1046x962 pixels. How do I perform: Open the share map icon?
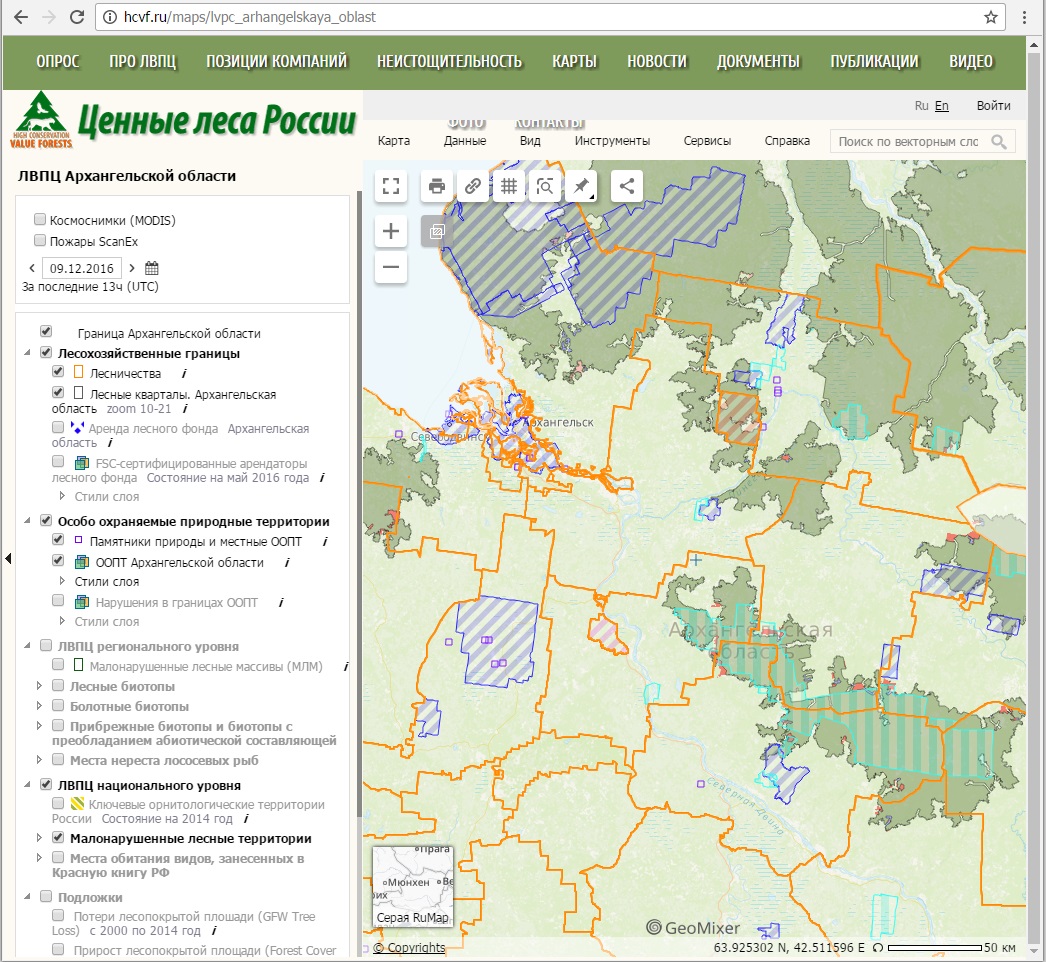coord(627,185)
